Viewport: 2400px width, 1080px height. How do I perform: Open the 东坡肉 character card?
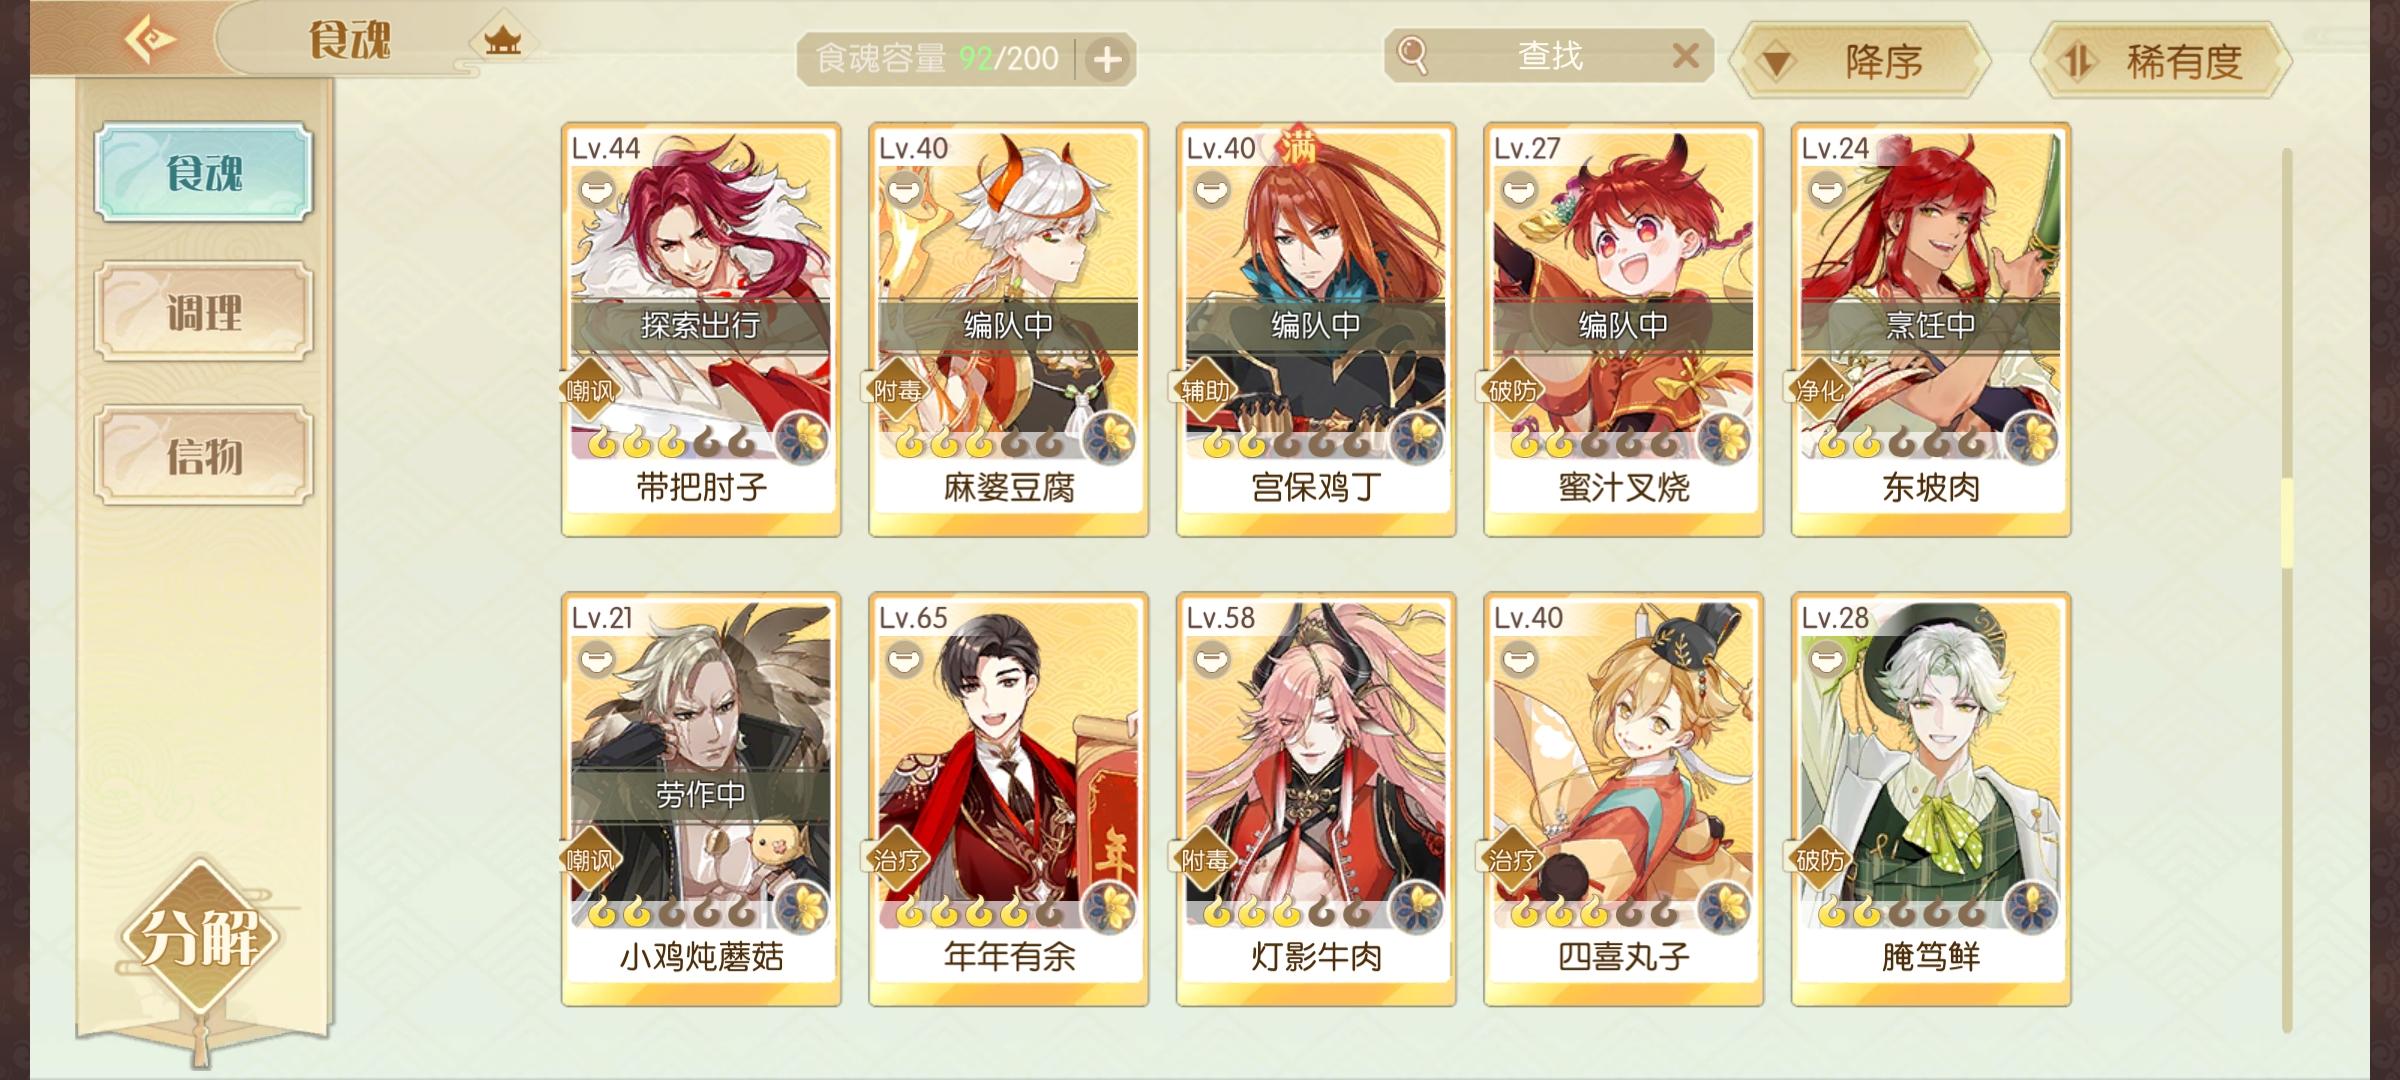1931,330
